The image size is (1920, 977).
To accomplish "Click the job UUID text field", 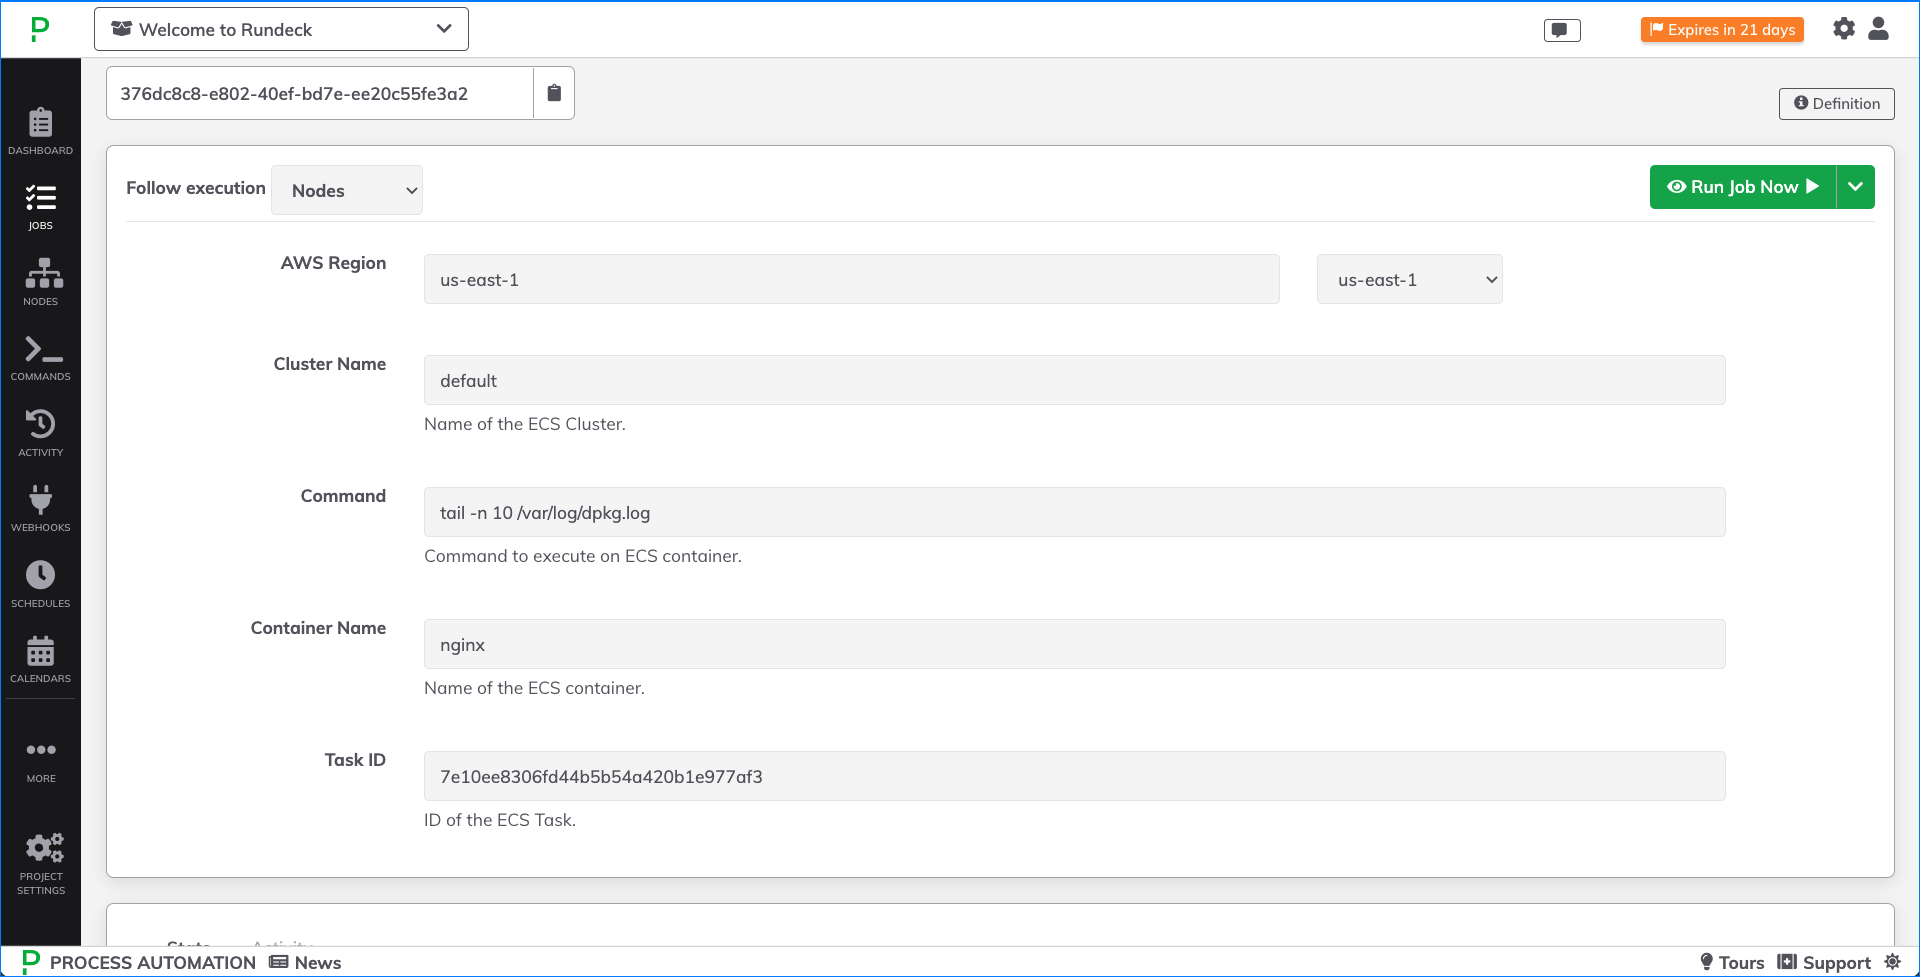I will [320, 93].
